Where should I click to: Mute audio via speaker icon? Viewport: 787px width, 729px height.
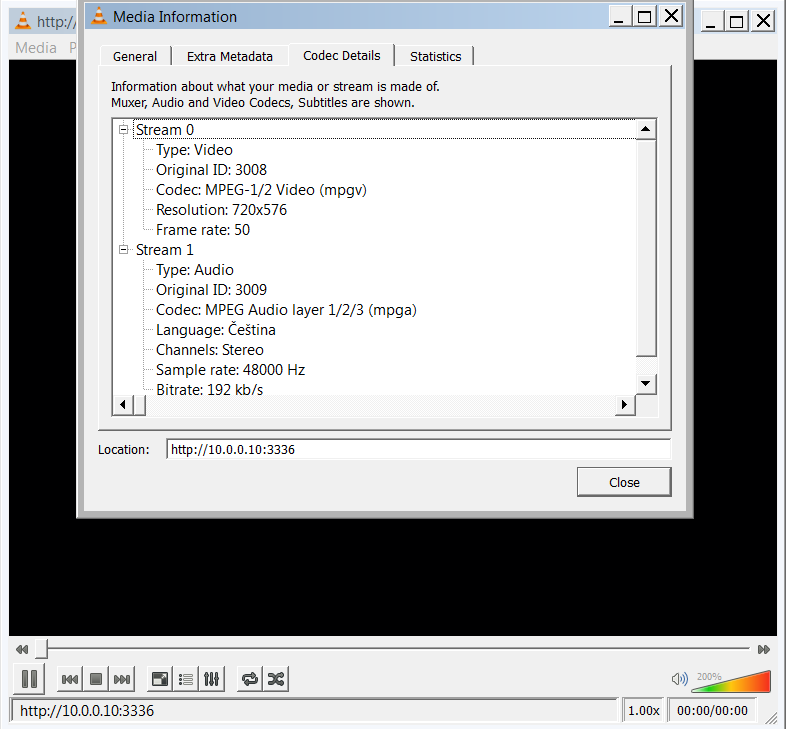point(679,679)
